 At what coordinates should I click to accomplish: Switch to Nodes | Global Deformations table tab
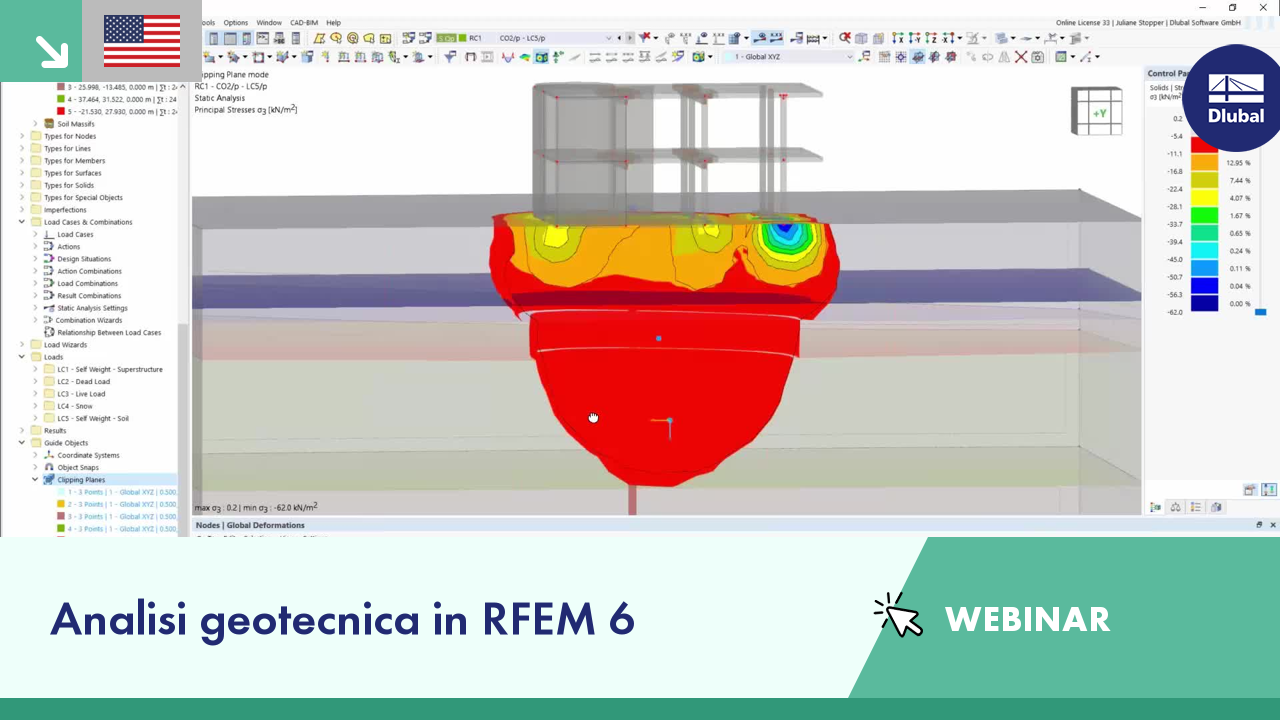click(250, 525)
